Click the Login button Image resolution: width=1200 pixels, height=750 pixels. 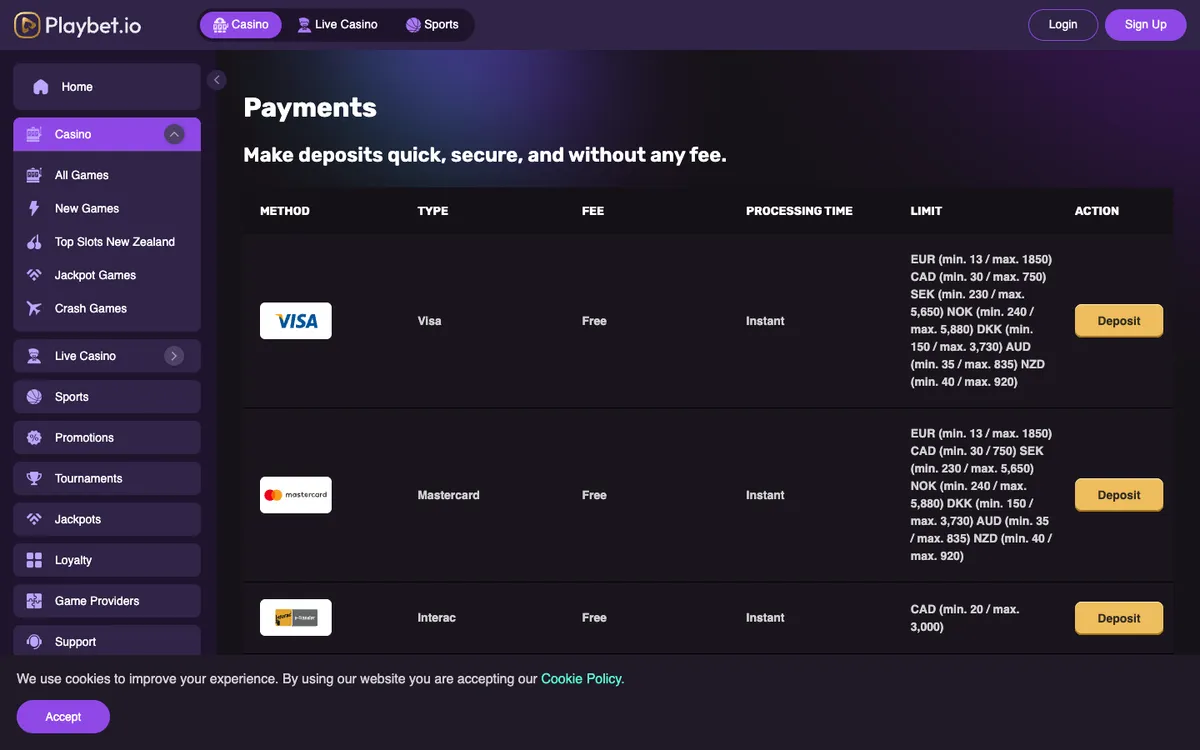pyautogui.click(x=1063, y=25)
